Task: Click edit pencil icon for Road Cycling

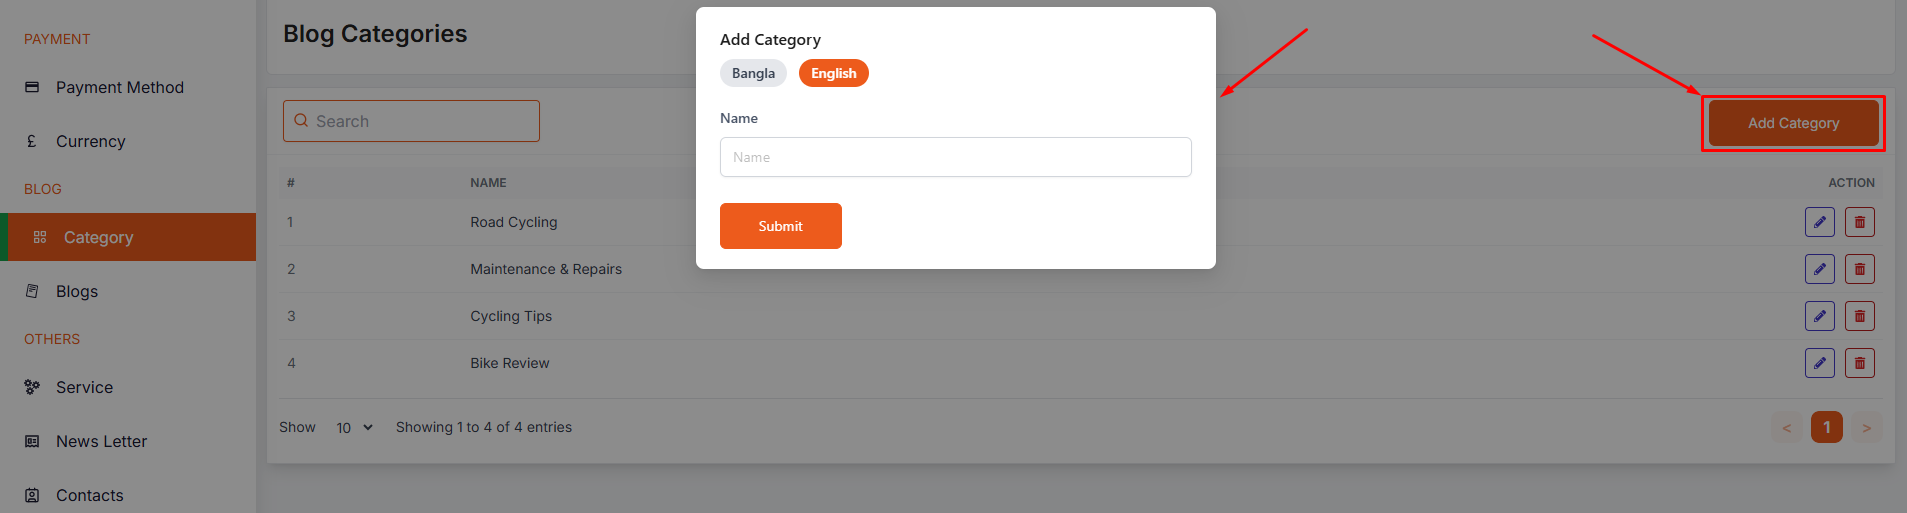Action: click(x=1819, y=222)
